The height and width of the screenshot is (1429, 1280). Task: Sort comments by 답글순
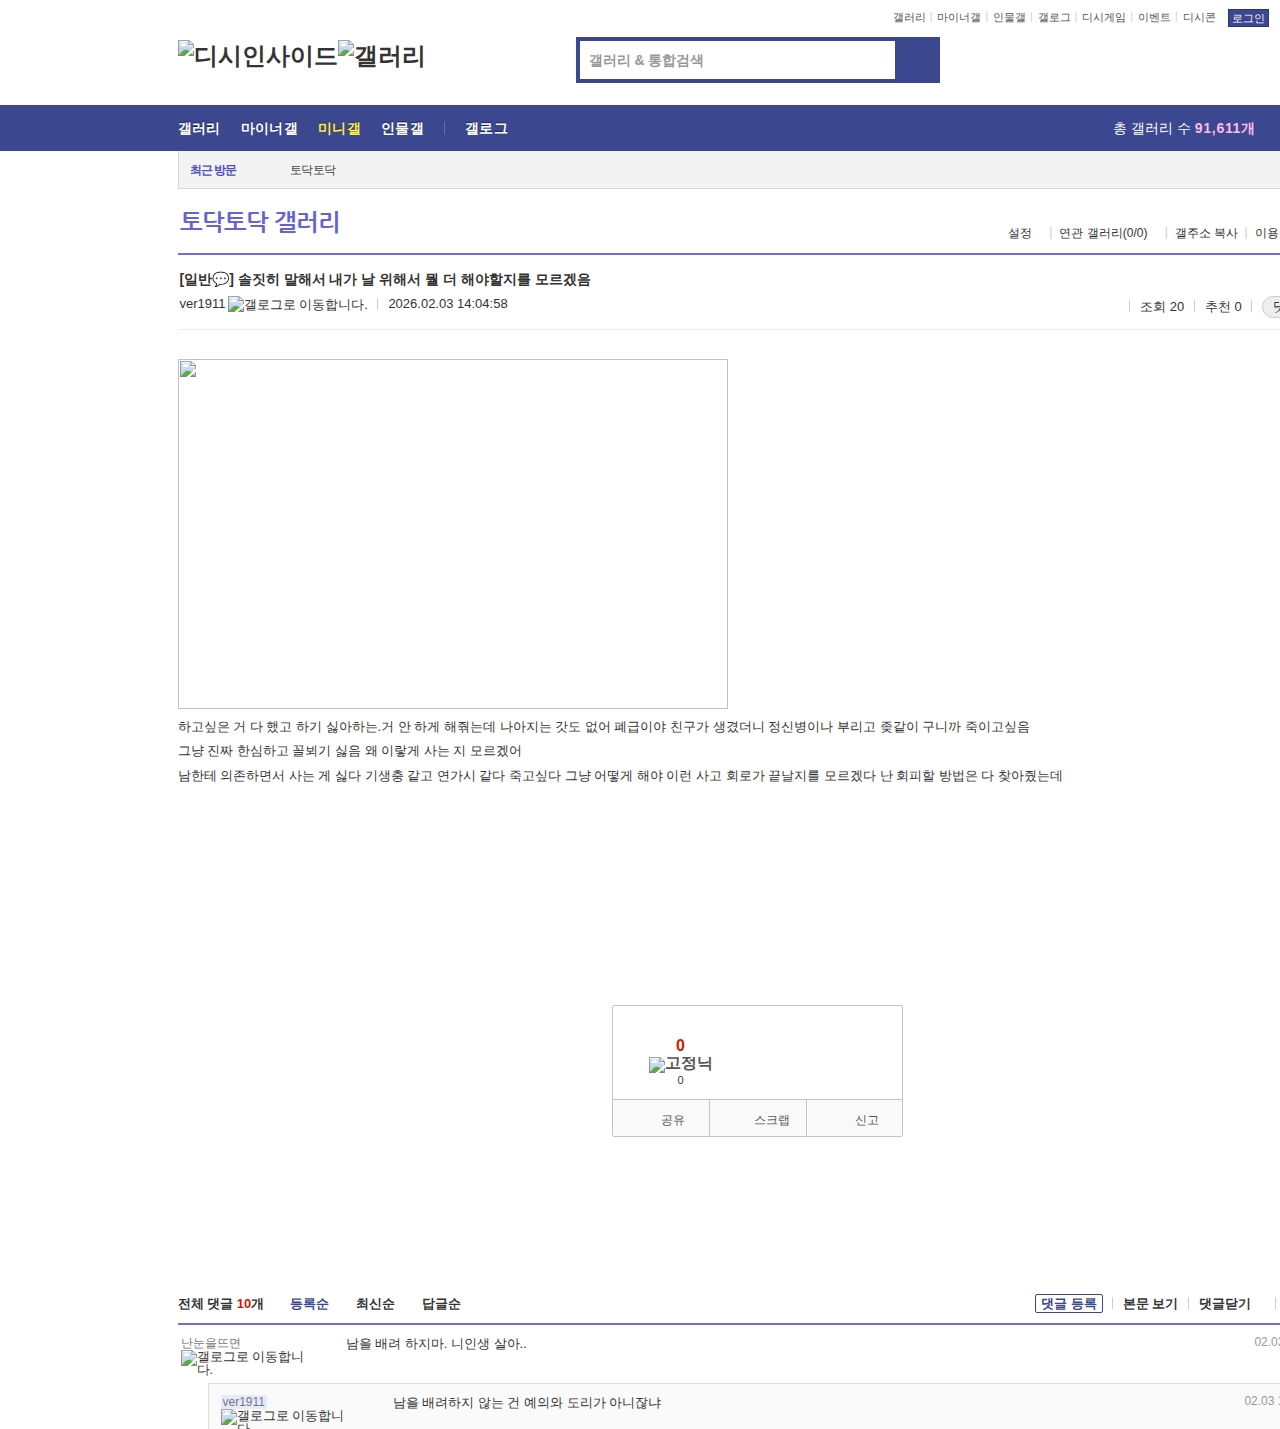pos(441,1304)
